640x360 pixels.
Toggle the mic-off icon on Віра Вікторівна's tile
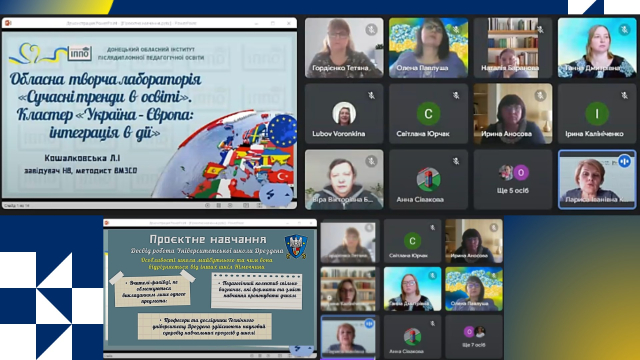[x=371, y=161]
